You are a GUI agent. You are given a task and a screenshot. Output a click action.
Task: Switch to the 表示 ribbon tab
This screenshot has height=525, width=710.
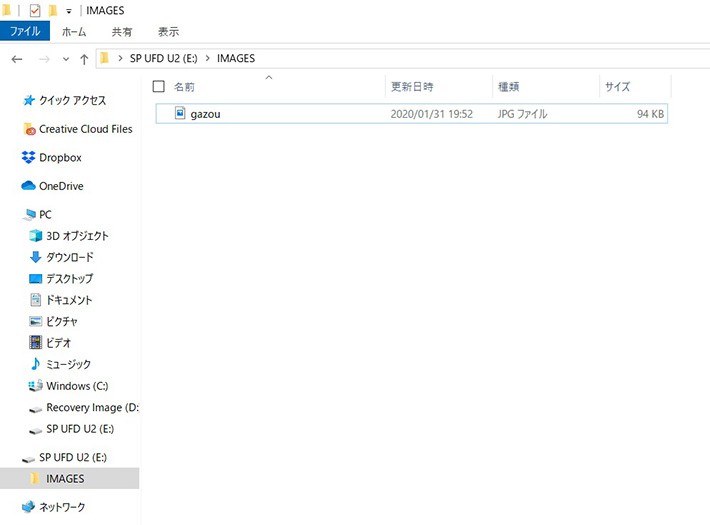(169, 31)
